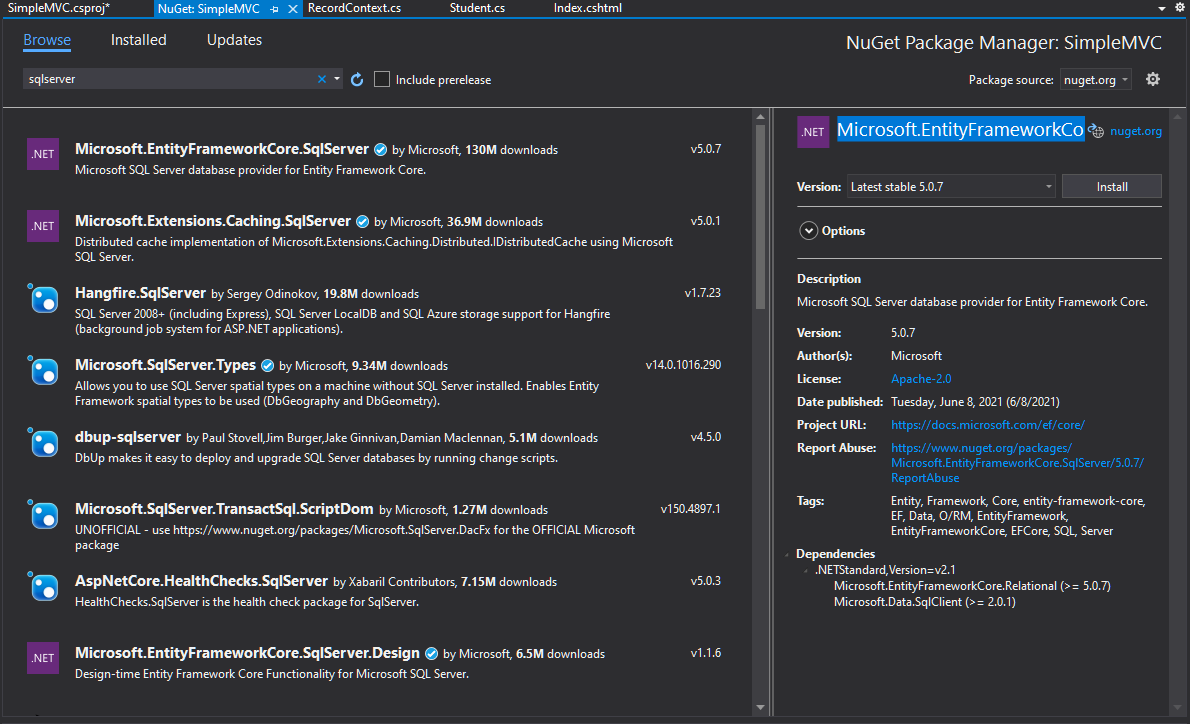
Task: Click the package list scroll down arrow
Action: coord(760,707)
